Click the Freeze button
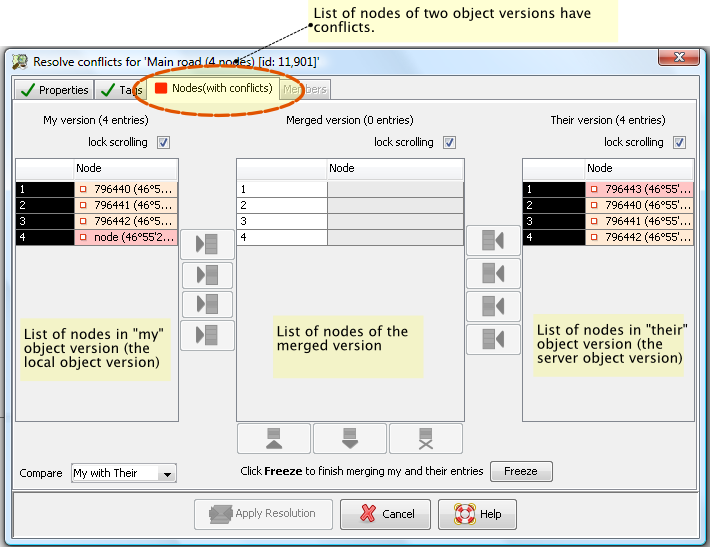710x547 pixels. [x=520, y=471]
